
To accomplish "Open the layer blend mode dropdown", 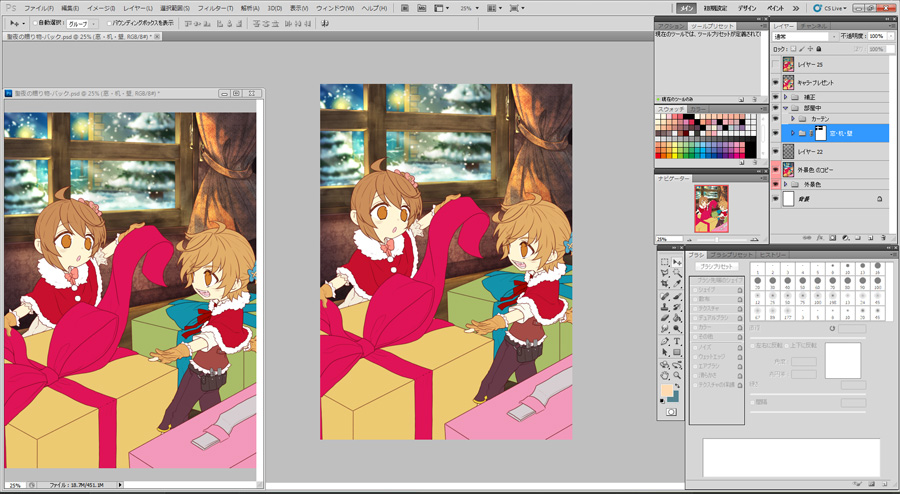I will pos(805,36).
